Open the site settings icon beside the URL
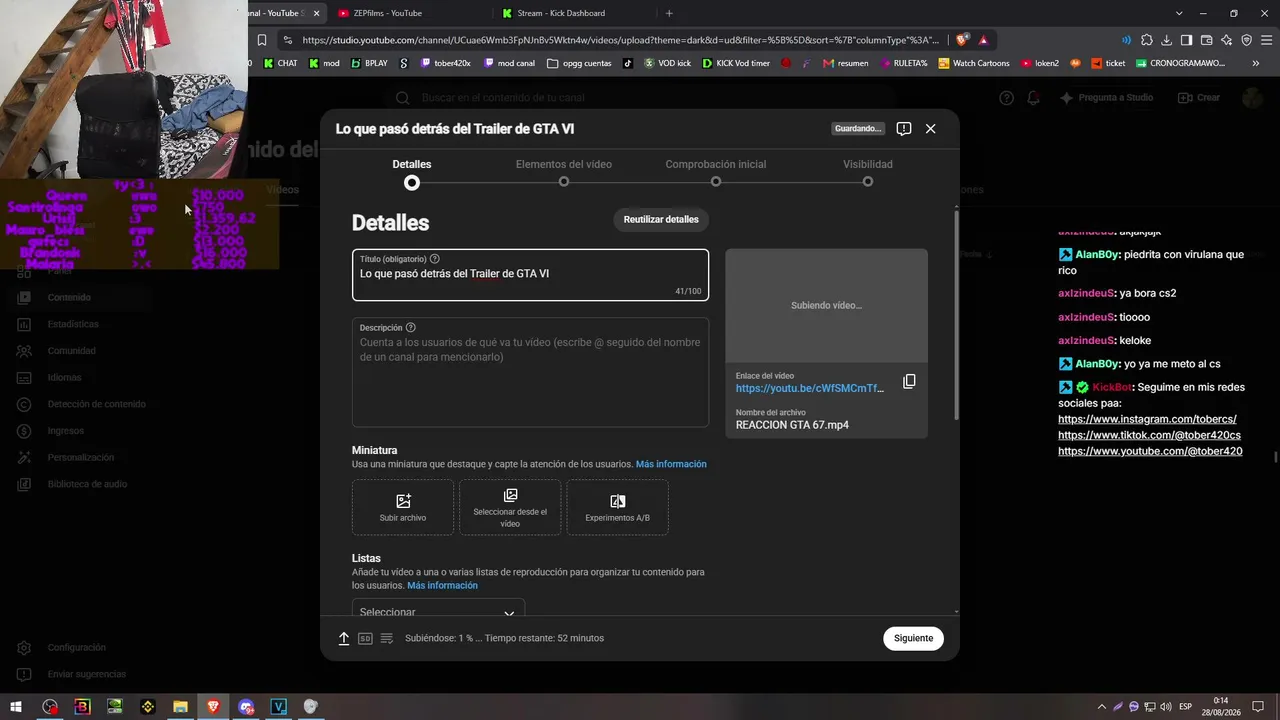The height and width of the screenshot is (720, 1280). click(287, 40)
